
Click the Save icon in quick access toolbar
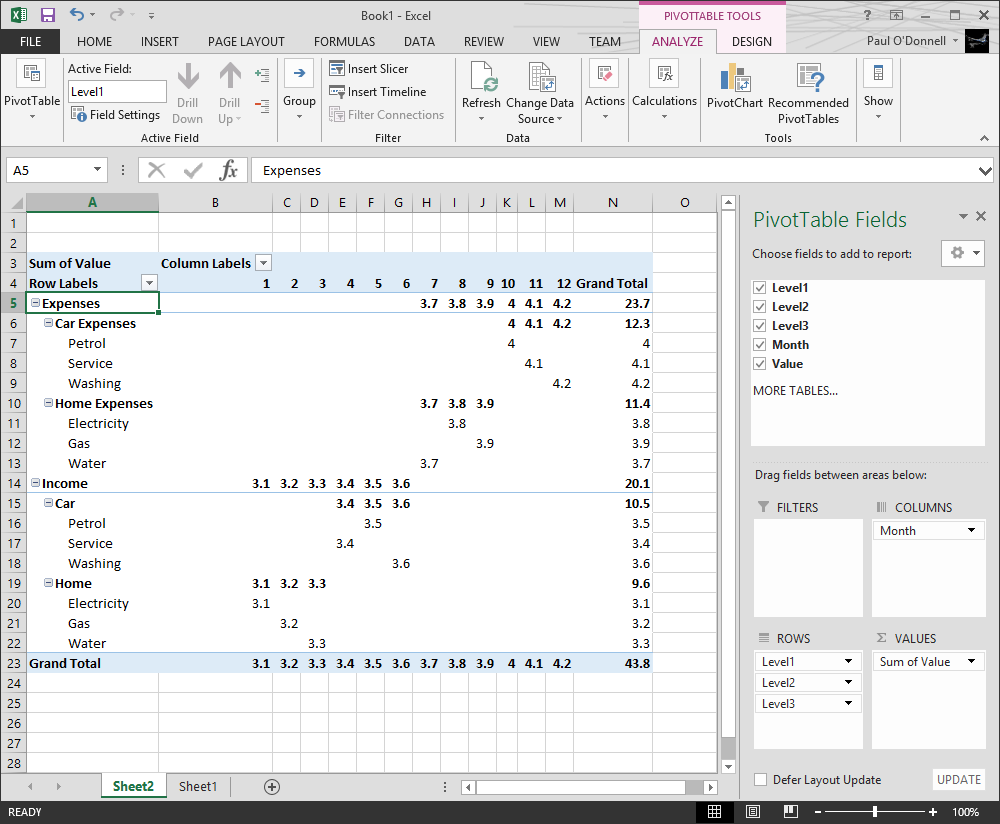click(48, 15)
